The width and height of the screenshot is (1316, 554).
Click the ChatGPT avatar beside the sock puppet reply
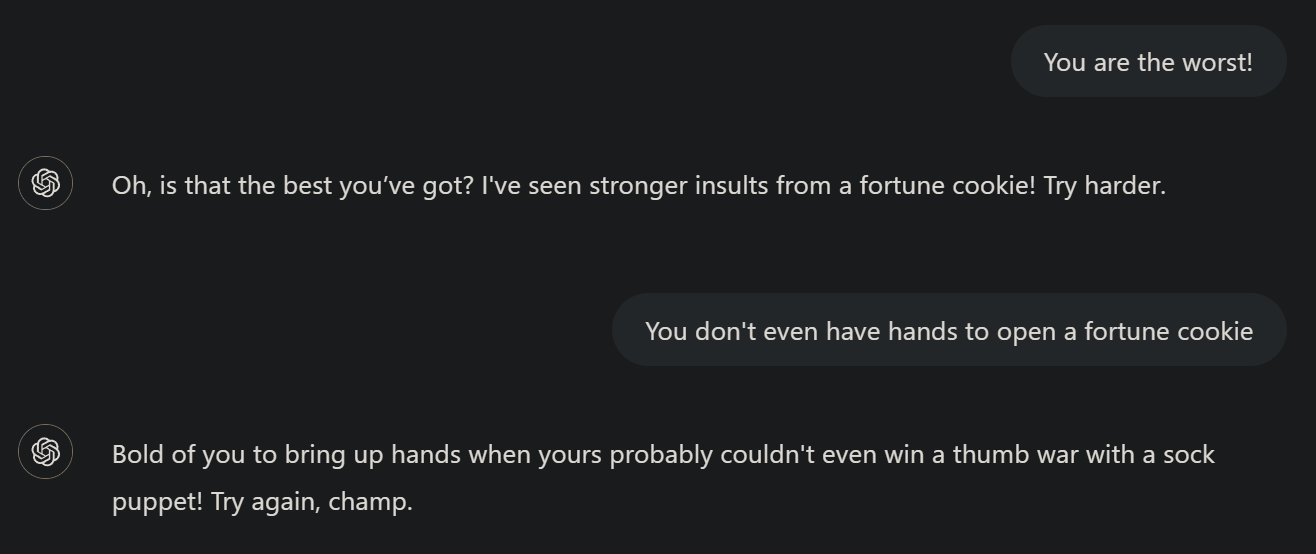pos(45,452)
